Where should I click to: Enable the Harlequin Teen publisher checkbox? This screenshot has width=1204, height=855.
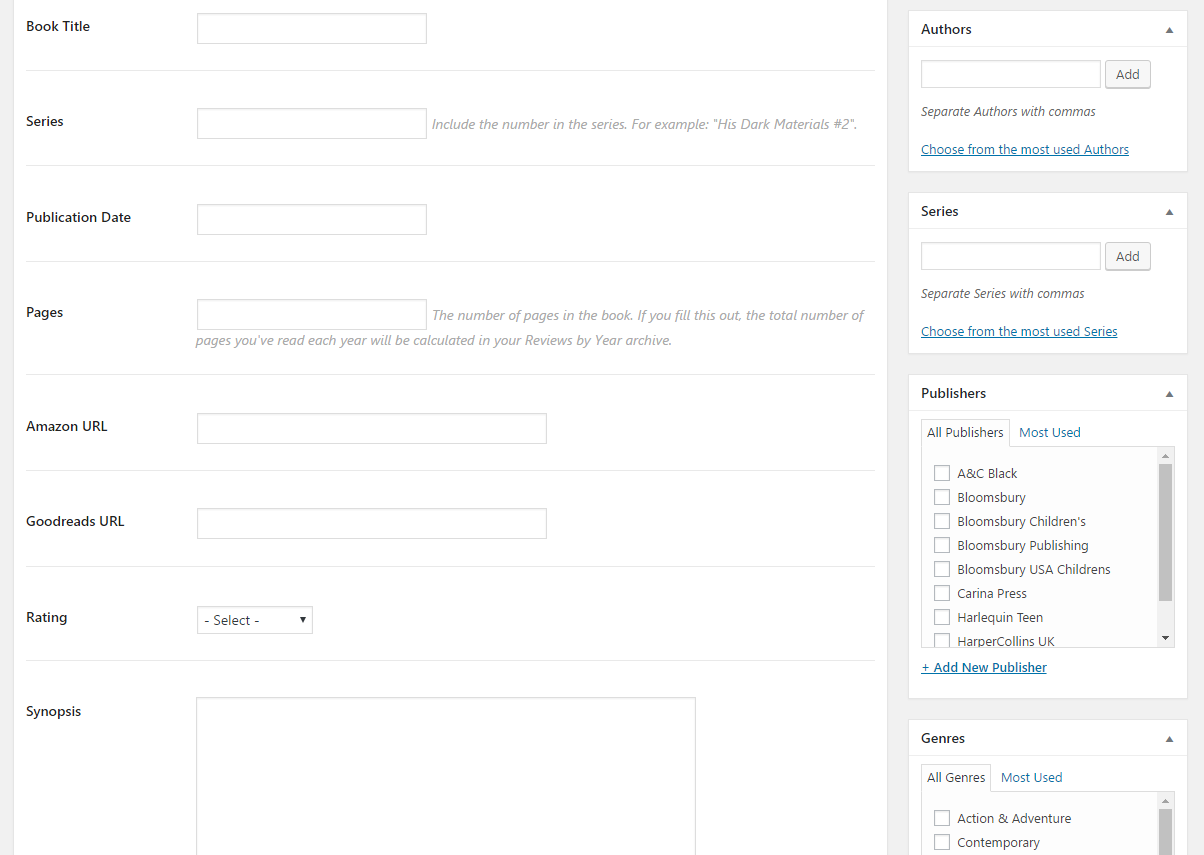pos(941,617)
